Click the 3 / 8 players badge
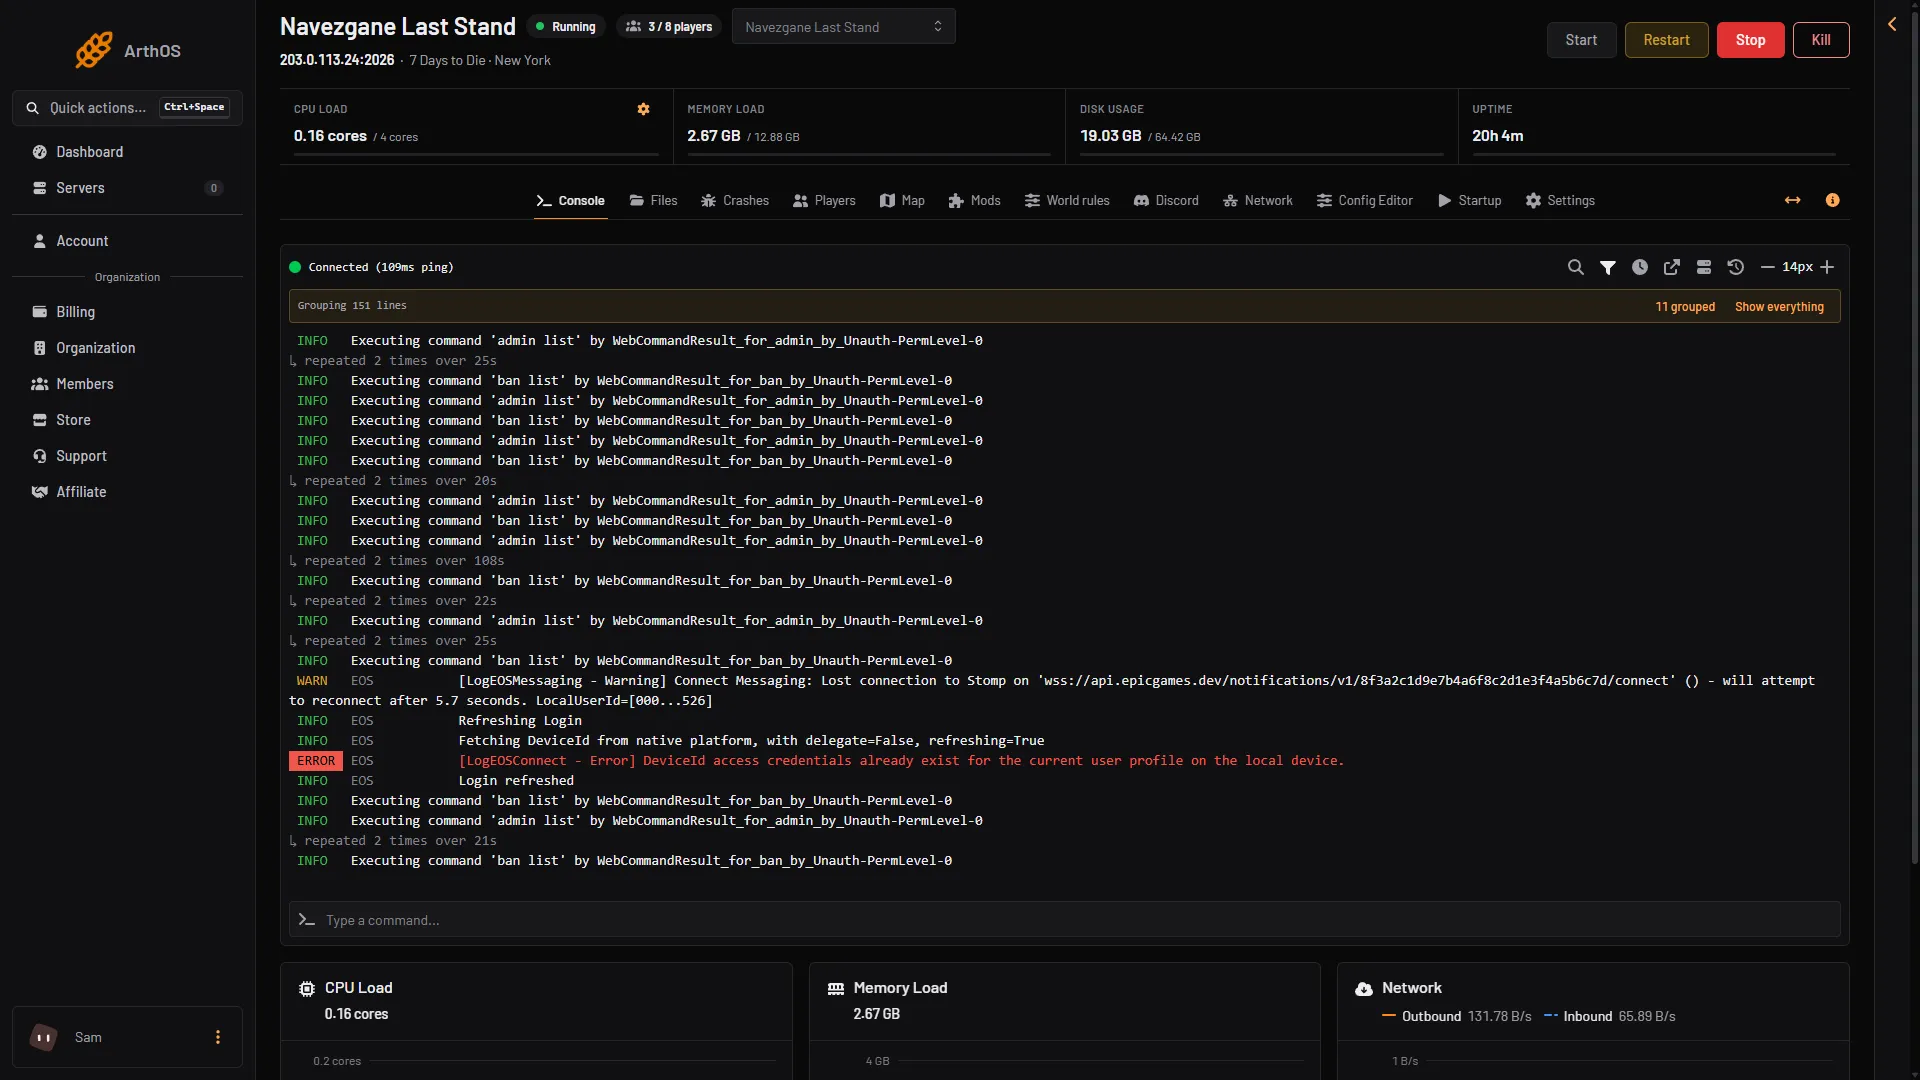This screenshot has height=1080, width=1920. point(669,27)
